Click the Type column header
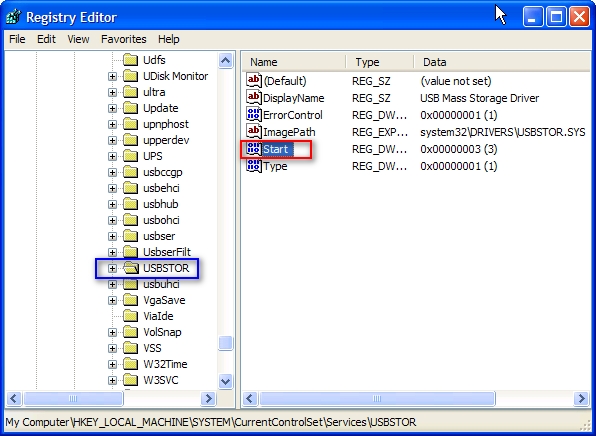Image resolution: width=596 pixels, height=436 pixels. point(380,62)
